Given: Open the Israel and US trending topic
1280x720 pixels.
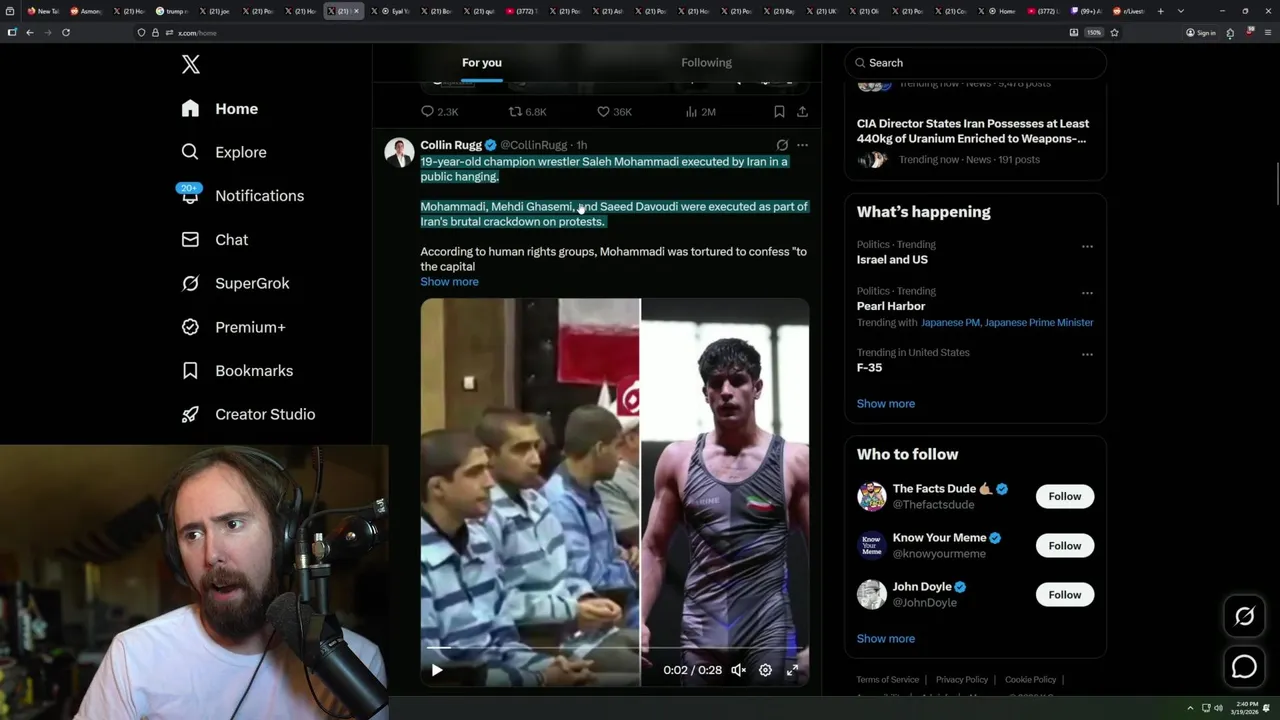Looking at the screenshot, I should point(892,260).
